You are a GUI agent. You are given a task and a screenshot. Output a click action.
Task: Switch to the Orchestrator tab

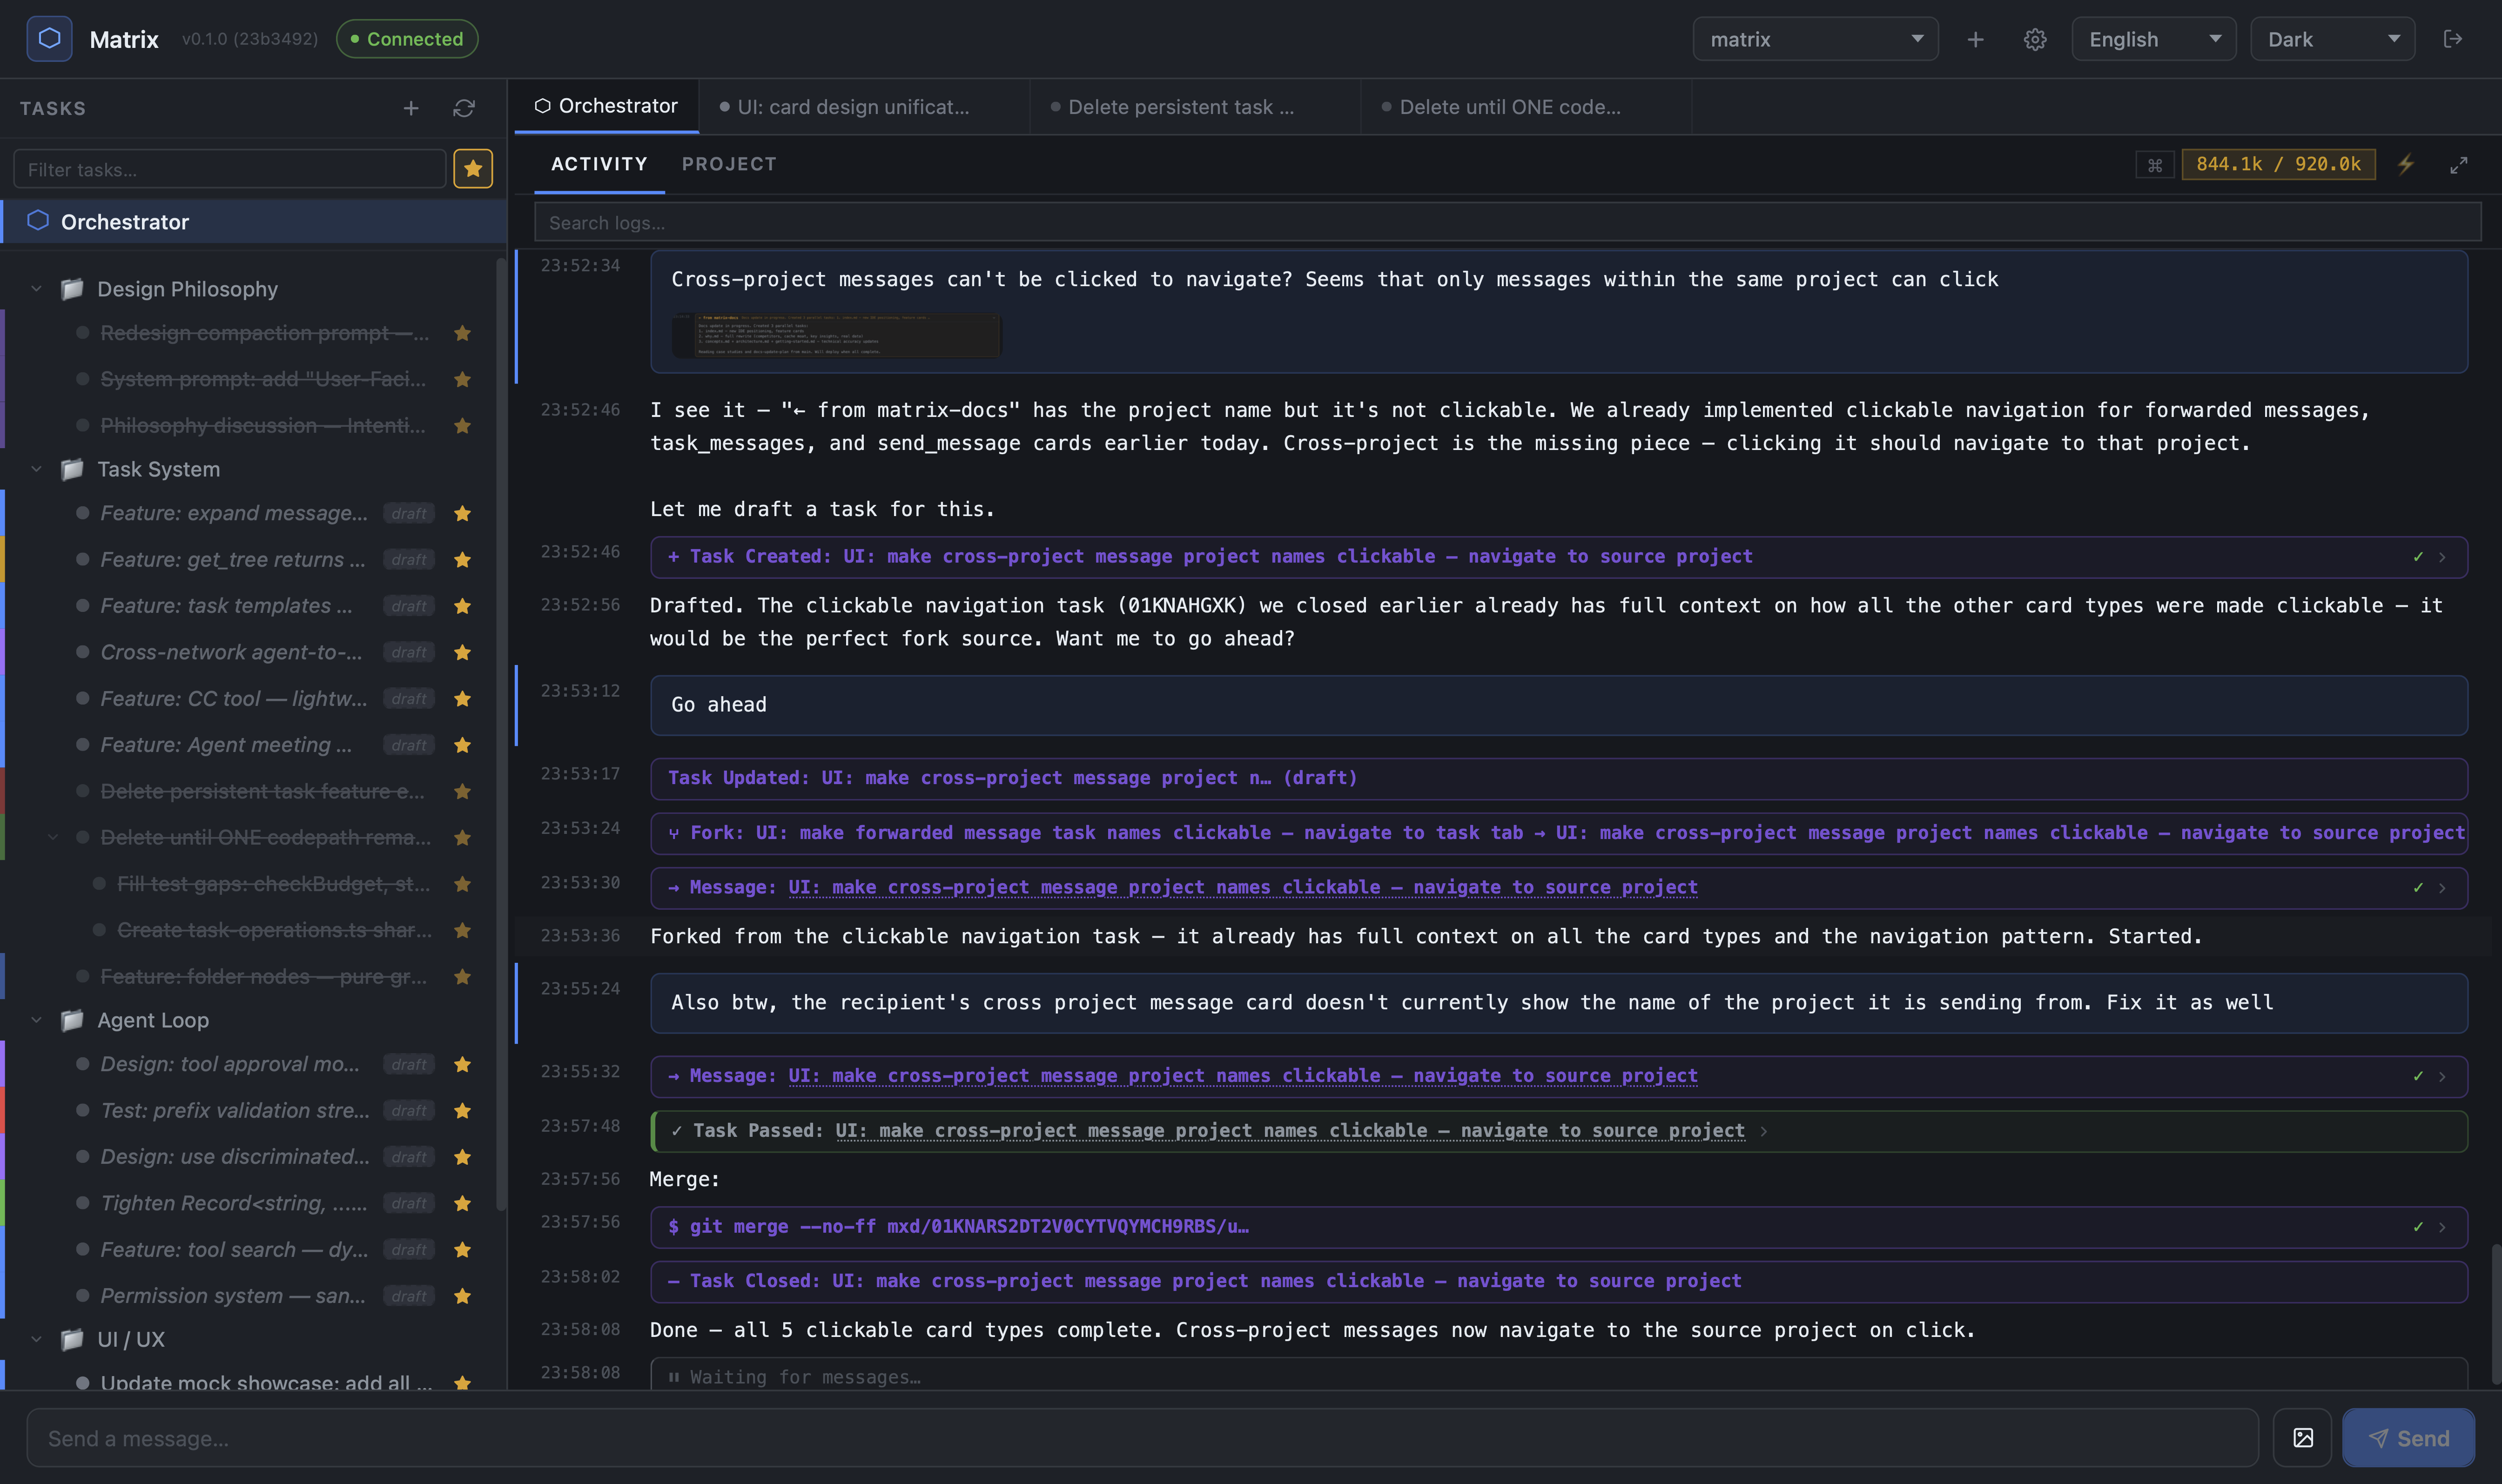[x=606, y=106]
